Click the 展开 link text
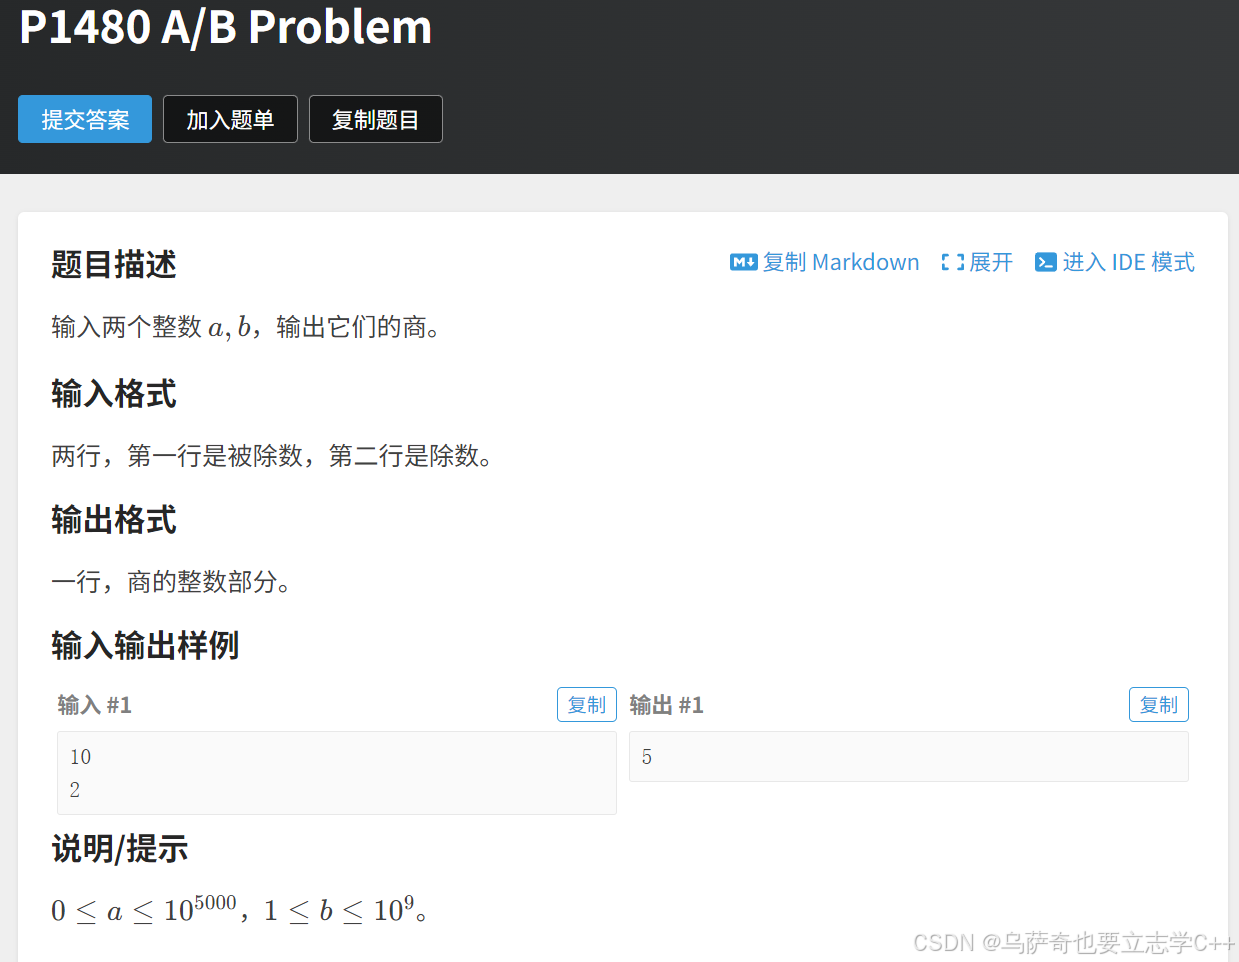Image resolution: width=1239 pixels, height=962 pixels. coord(991,262)
